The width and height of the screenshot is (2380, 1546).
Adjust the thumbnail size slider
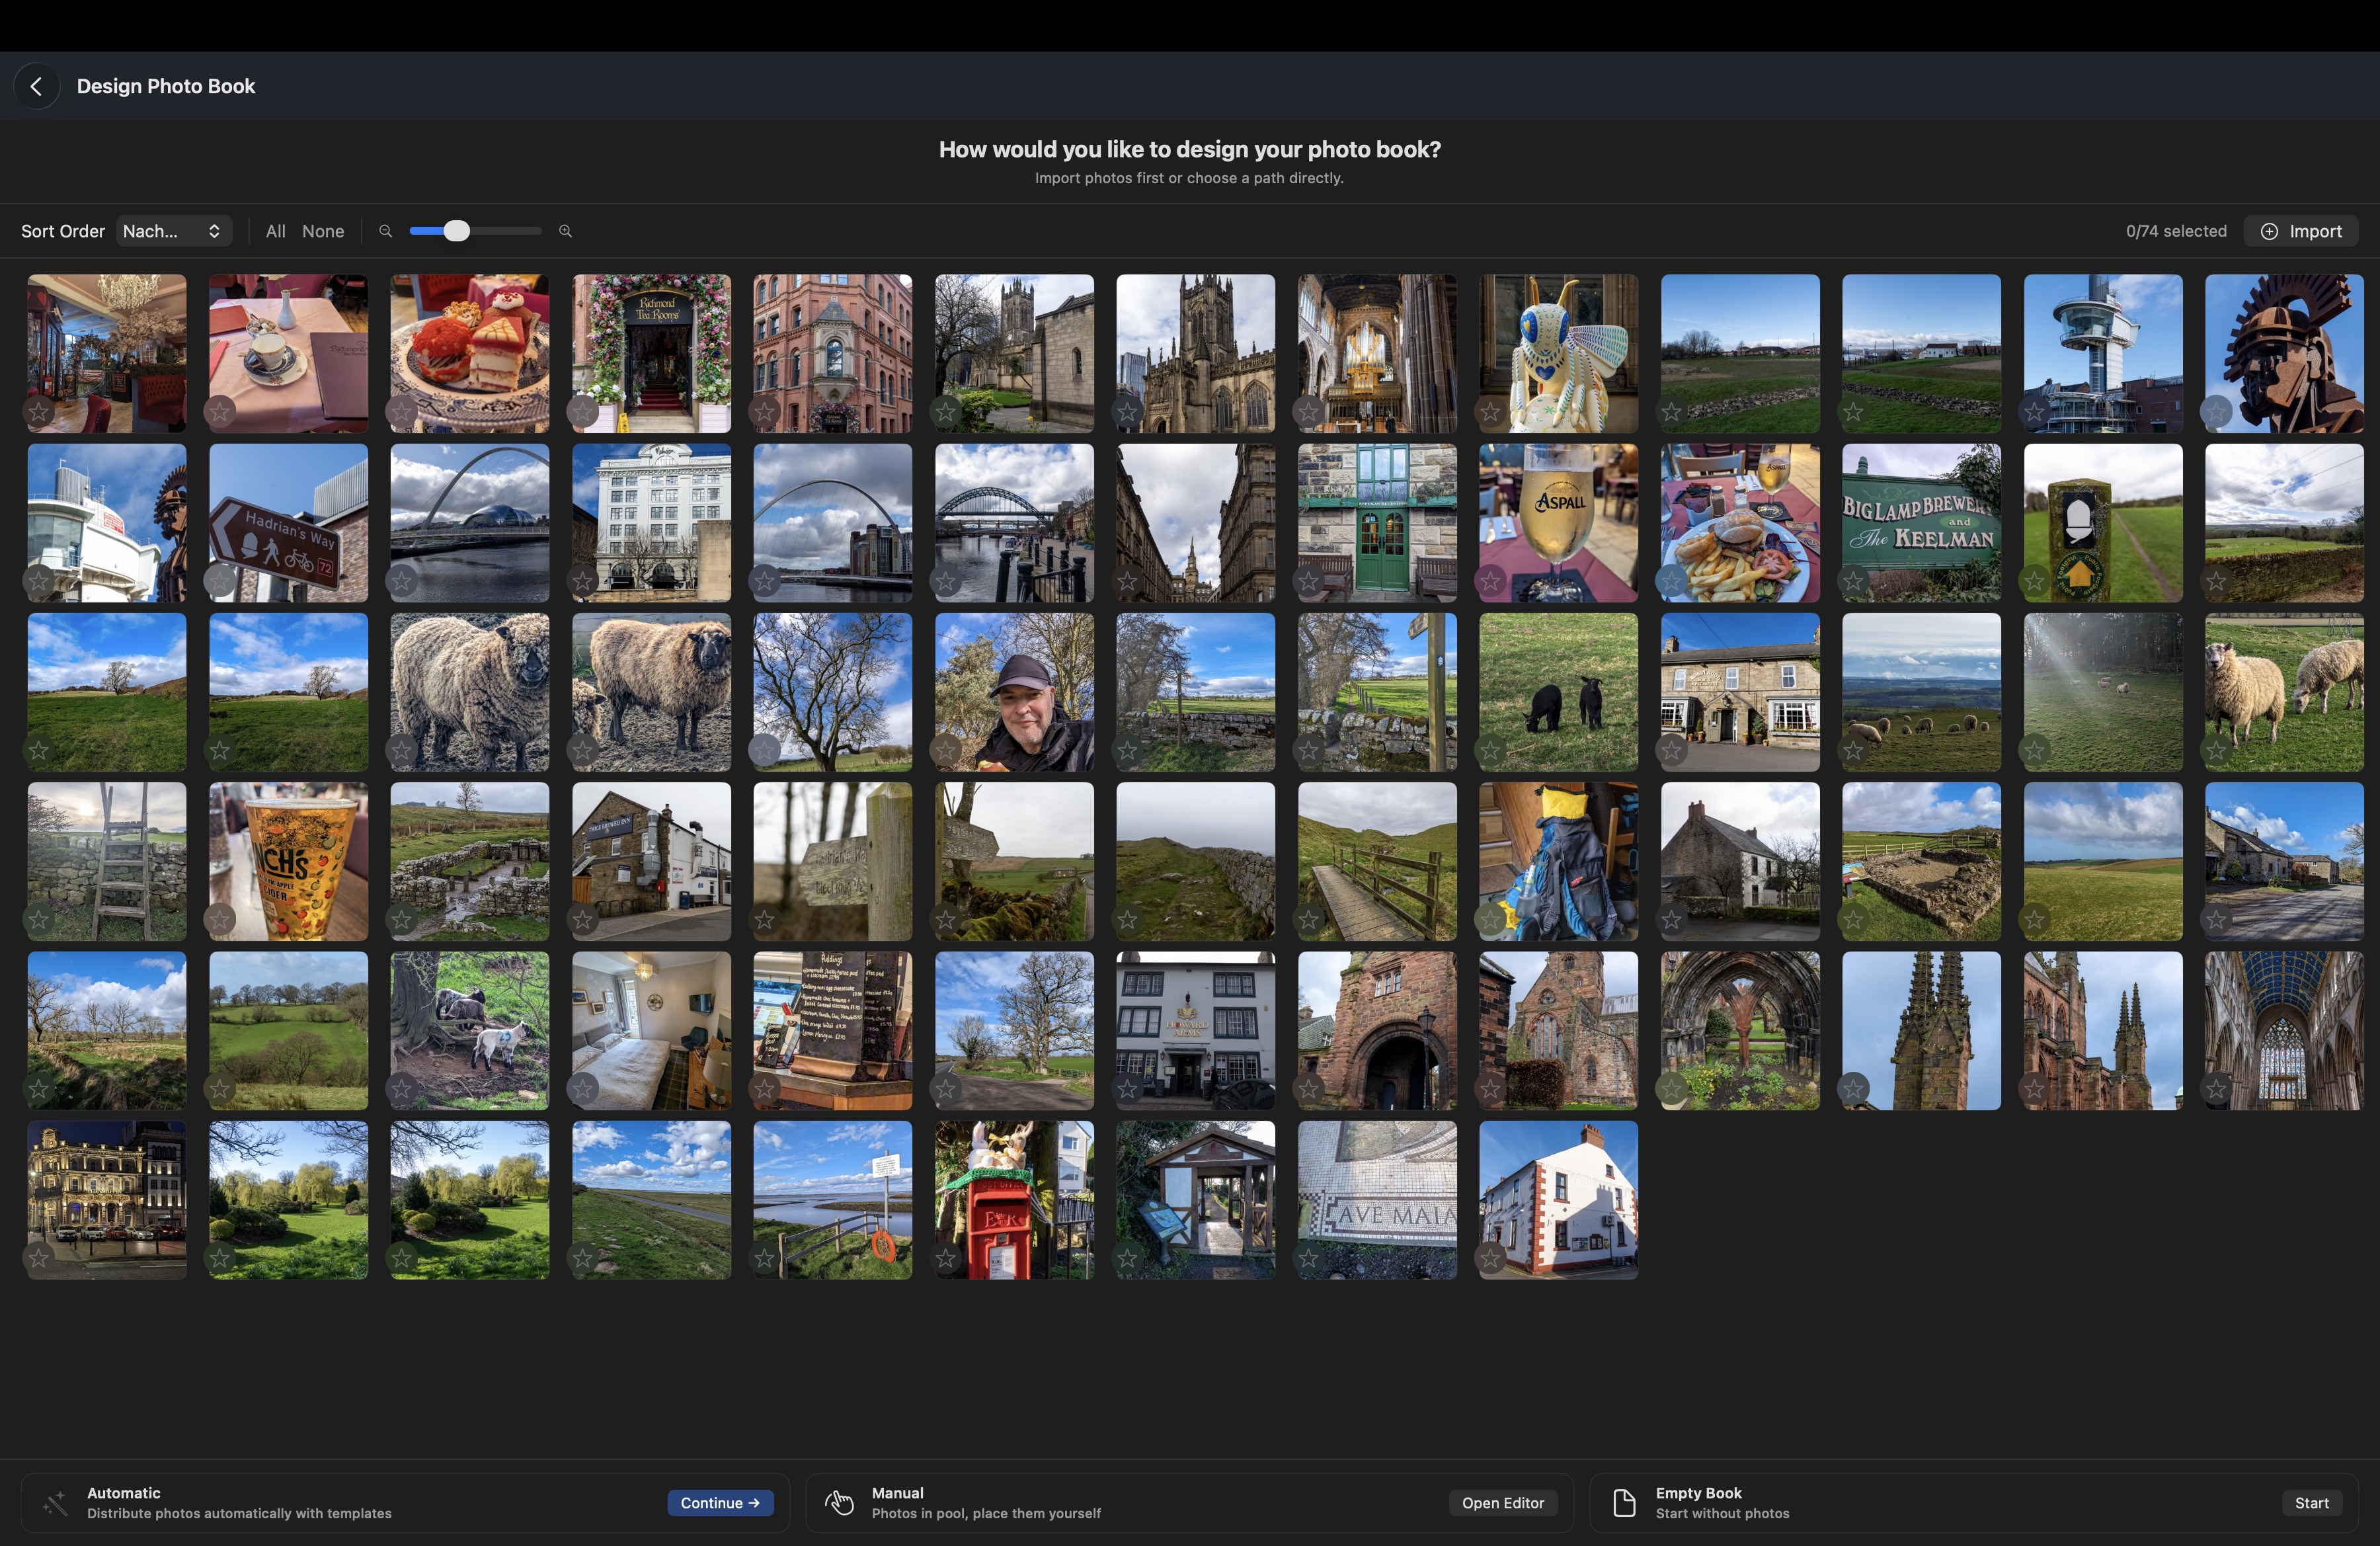456,232
